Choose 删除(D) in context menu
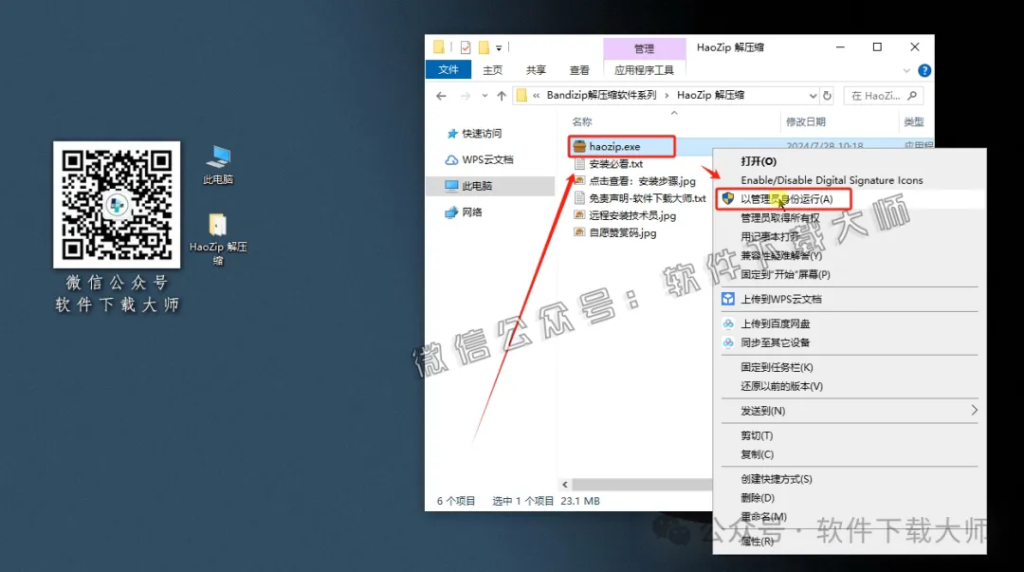Image resolution: width=1024 pixels, height=572 pixels. pos(849,498)
